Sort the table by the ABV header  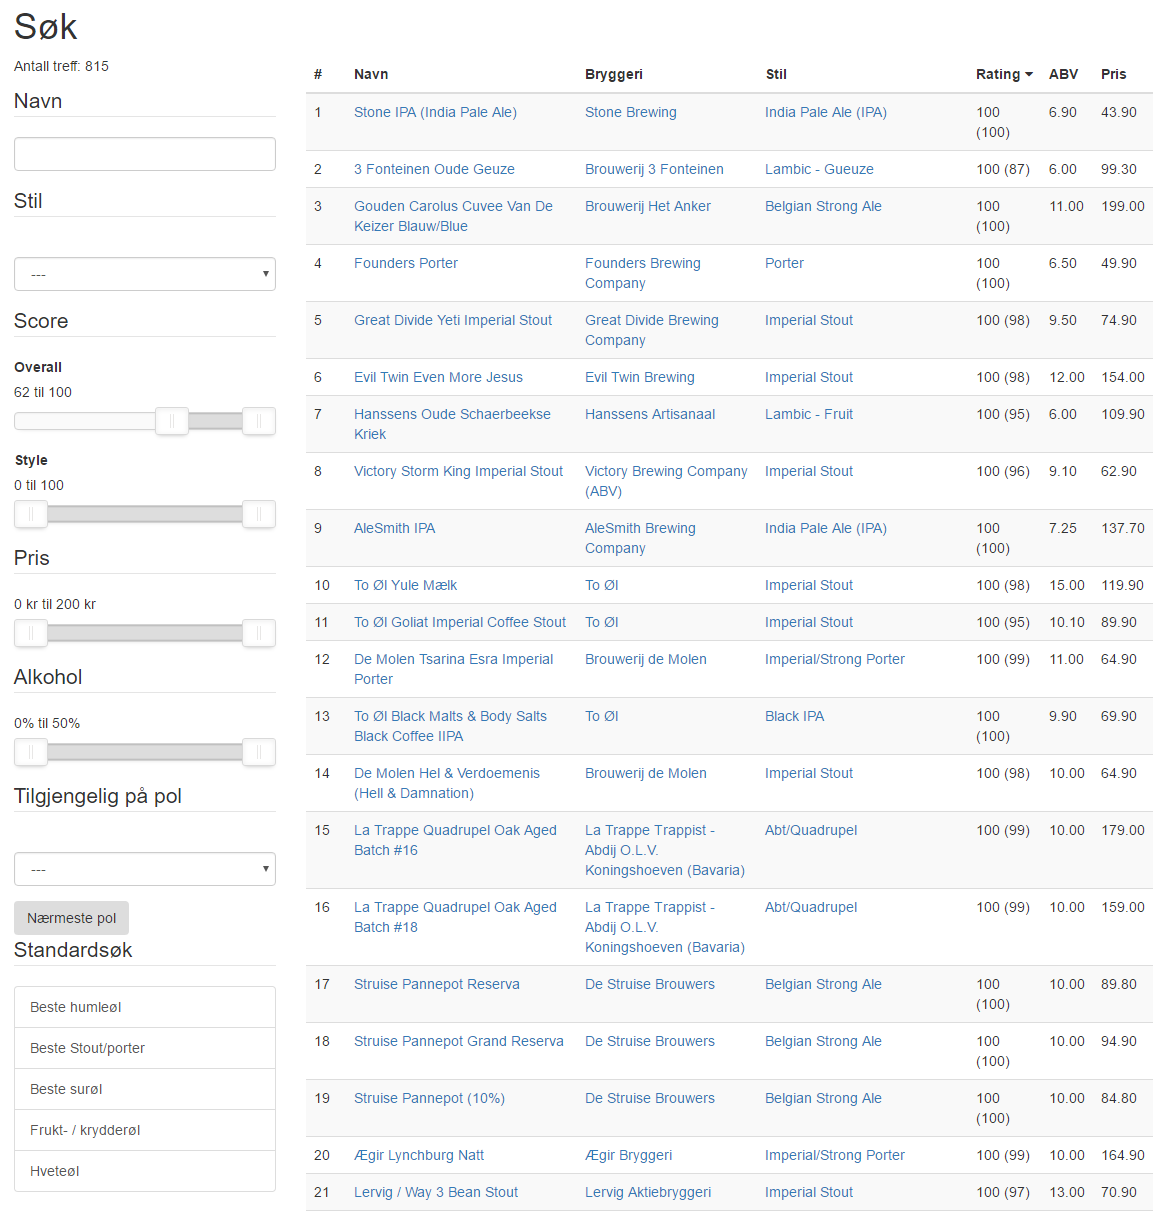point(1063,74)
